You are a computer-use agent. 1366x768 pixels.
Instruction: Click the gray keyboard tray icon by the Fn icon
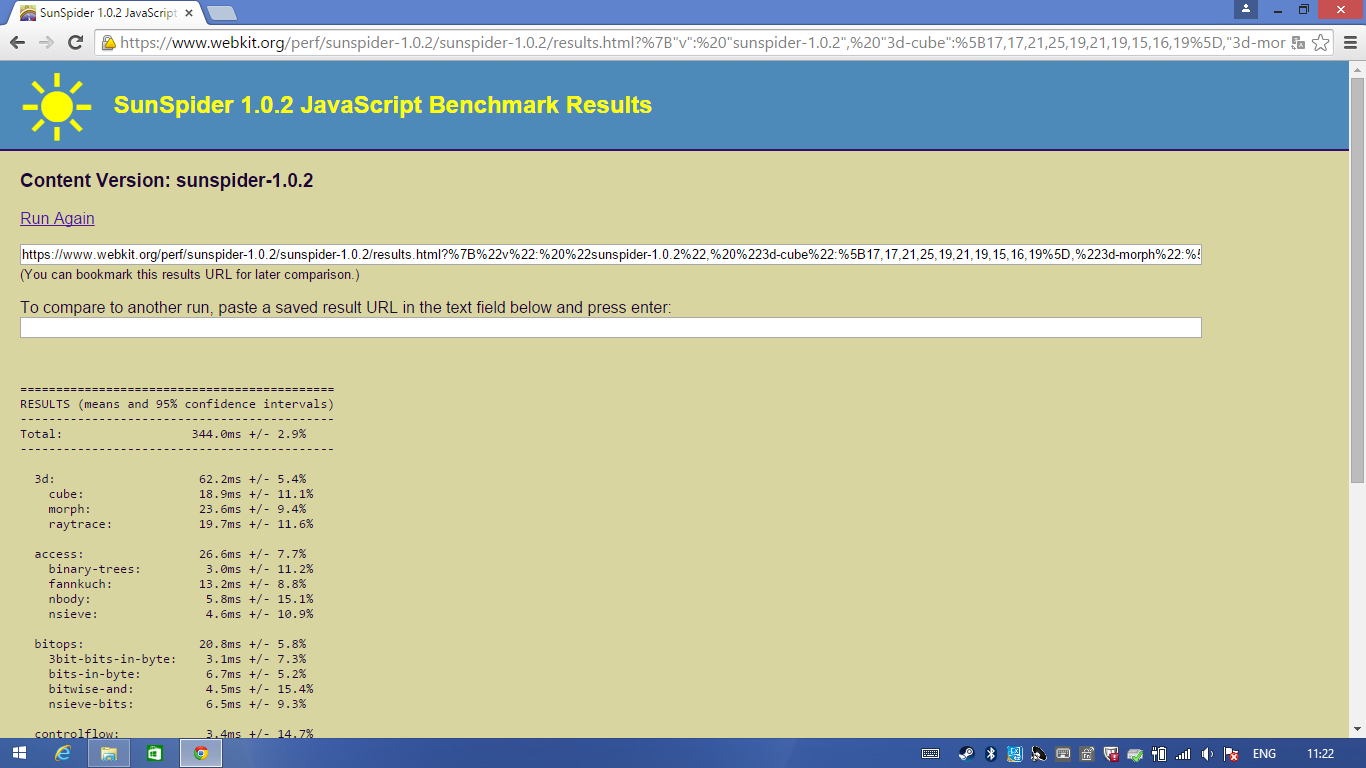(x=1063, y=753)
